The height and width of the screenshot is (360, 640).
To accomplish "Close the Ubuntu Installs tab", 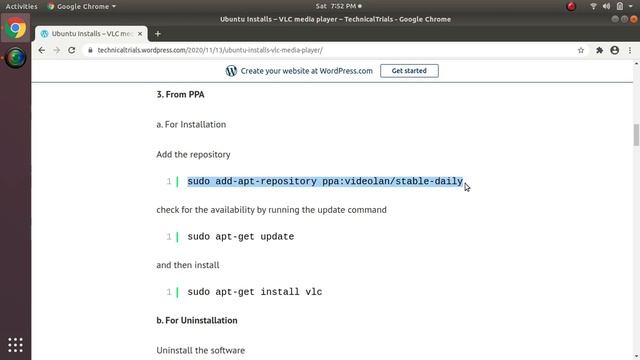I will (x=140, y=34).
